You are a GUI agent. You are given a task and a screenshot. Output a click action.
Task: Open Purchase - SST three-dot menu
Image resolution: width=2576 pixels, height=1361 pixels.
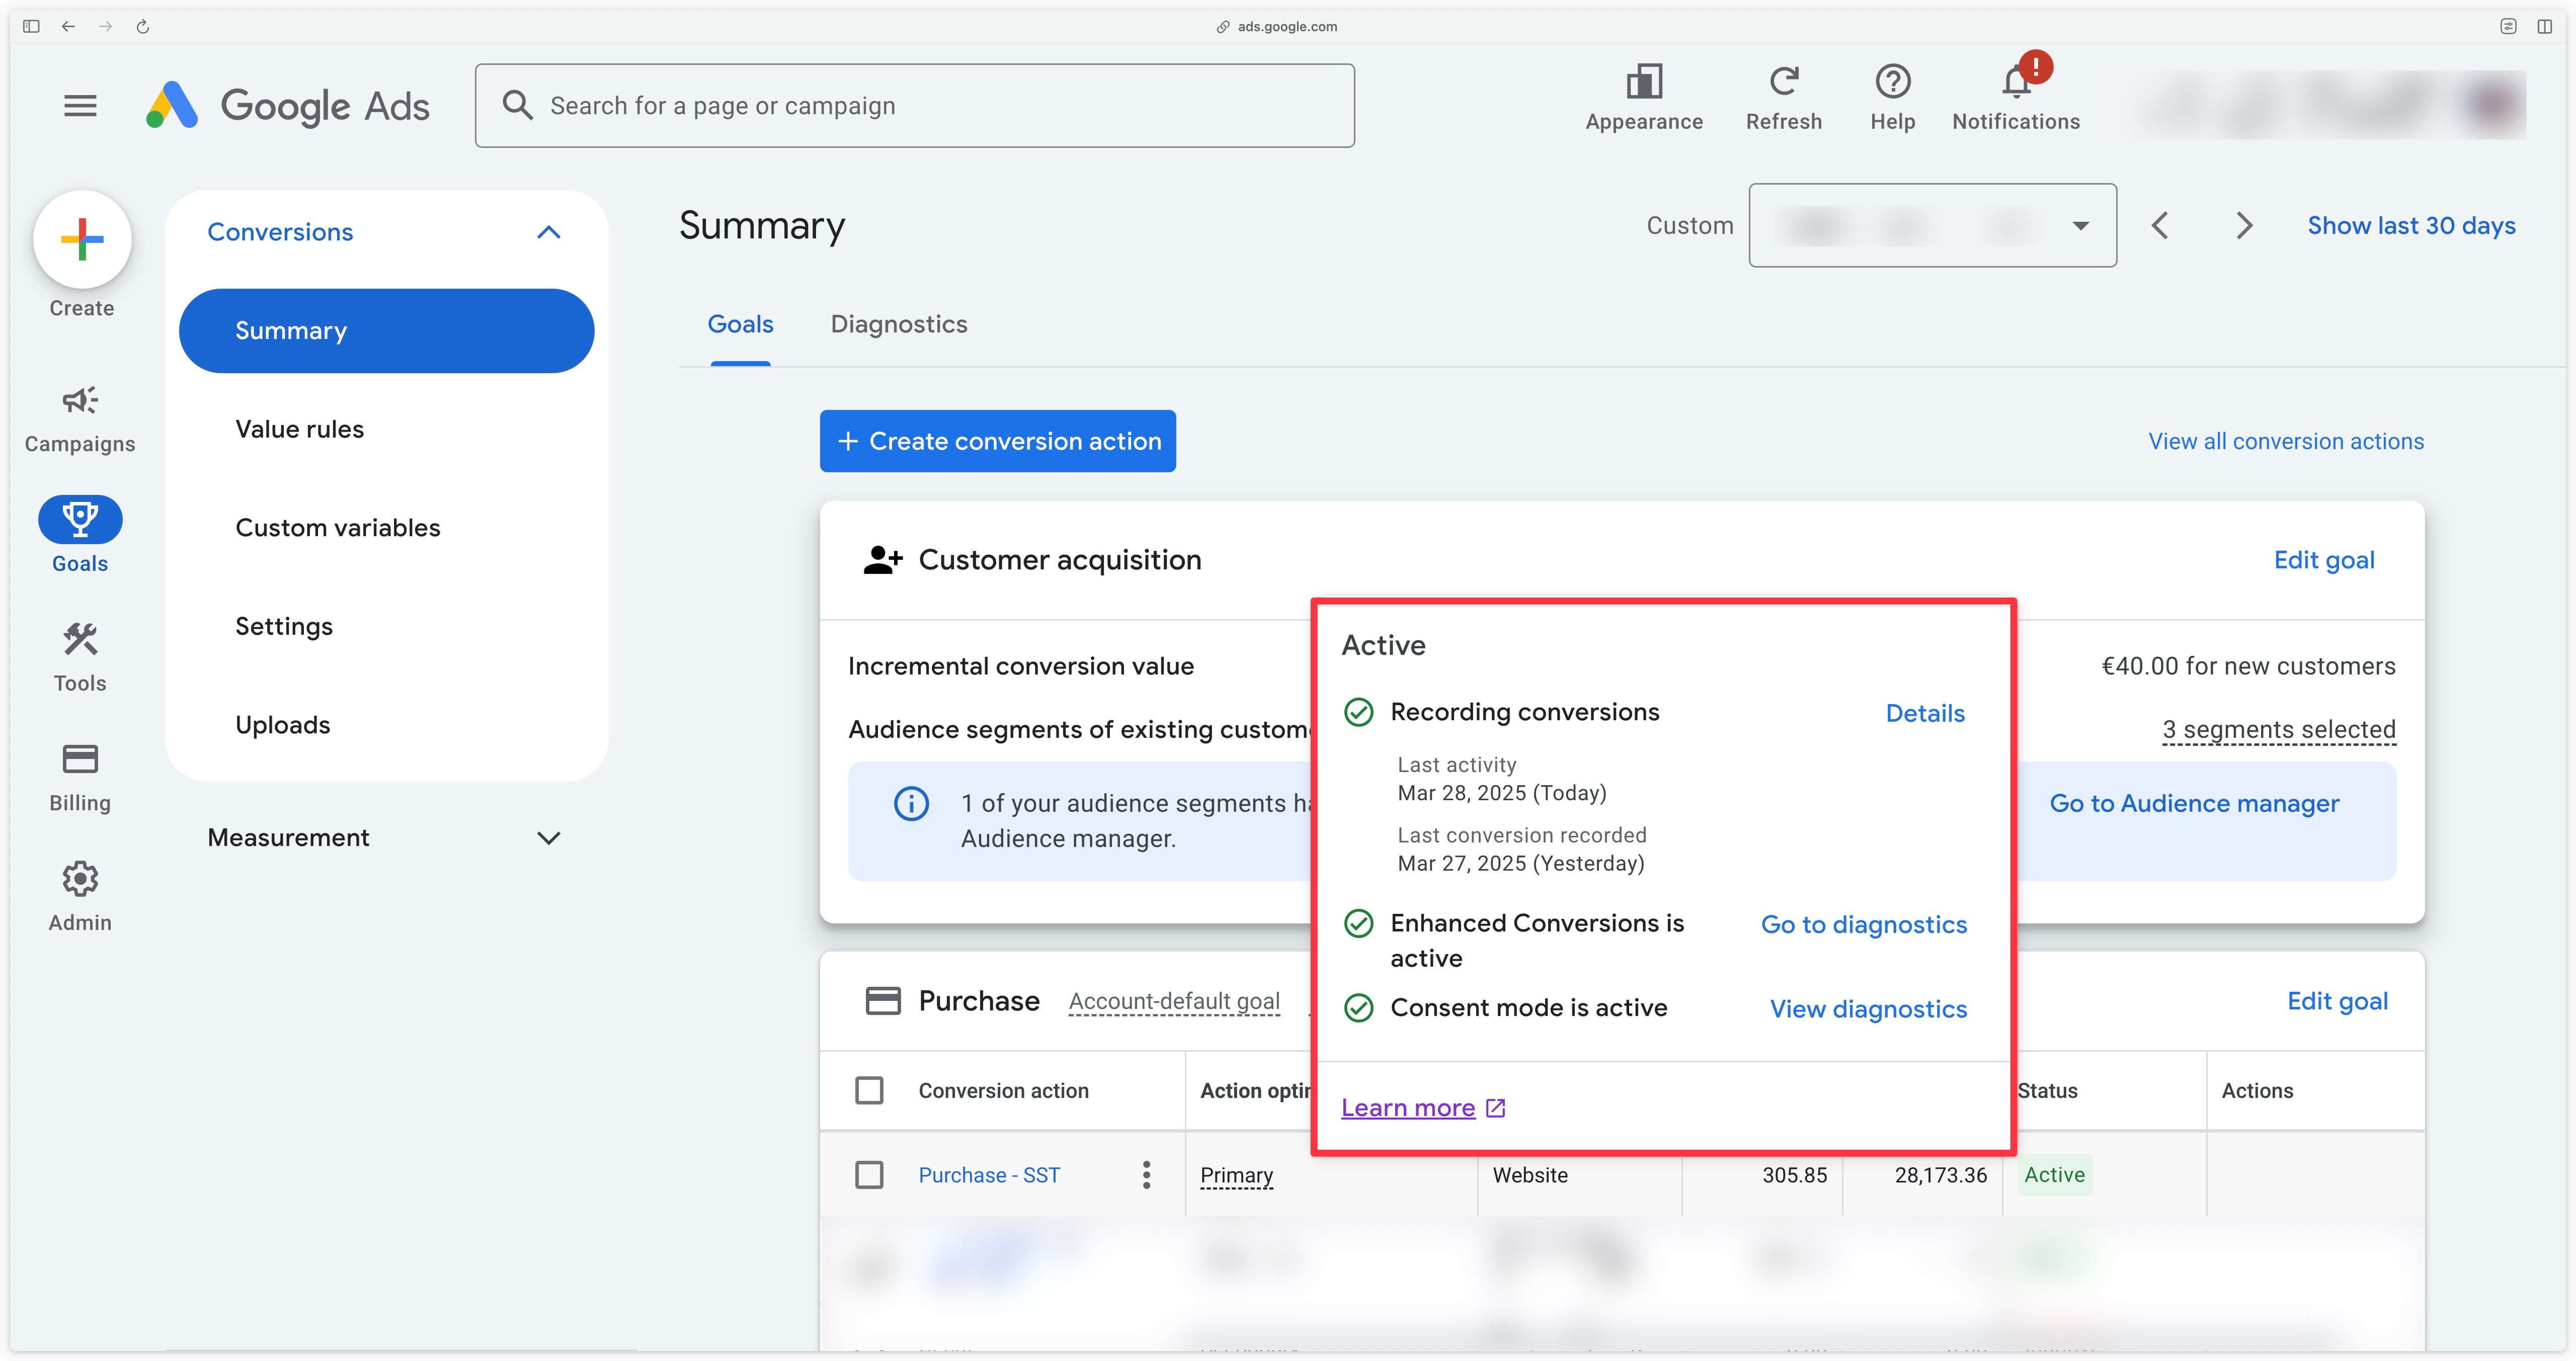coord(1146,1175)
